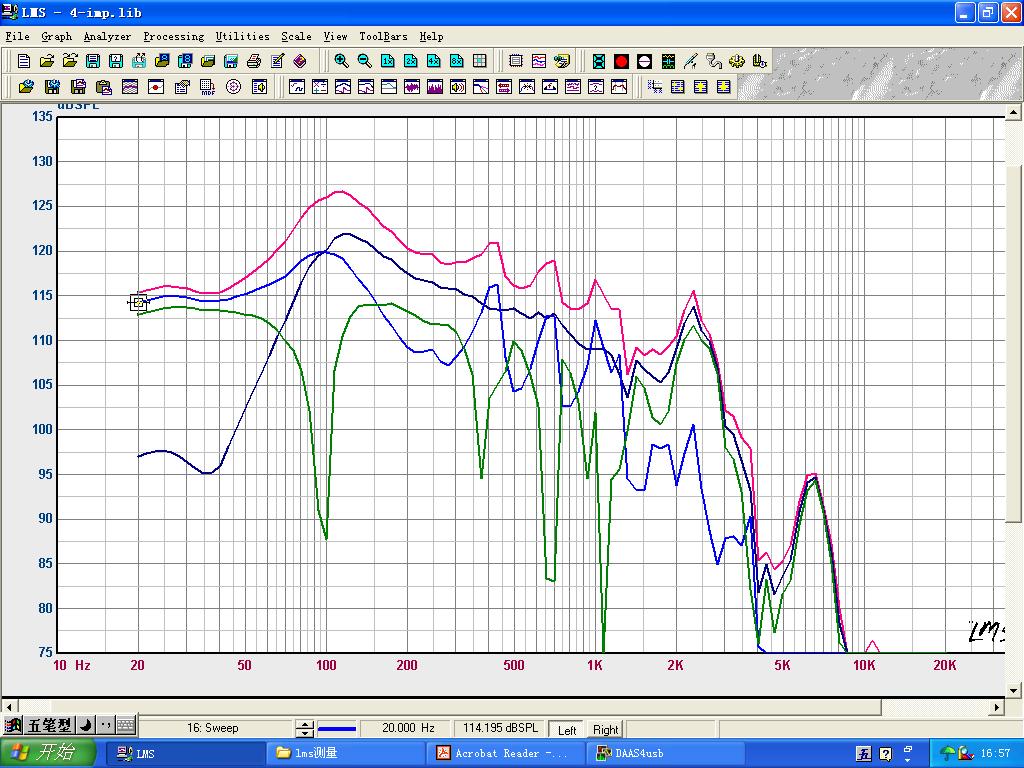Viewport: 1024px width, 768px height.
Task: Click the MDF grid icon
Action: coord(207,87)
